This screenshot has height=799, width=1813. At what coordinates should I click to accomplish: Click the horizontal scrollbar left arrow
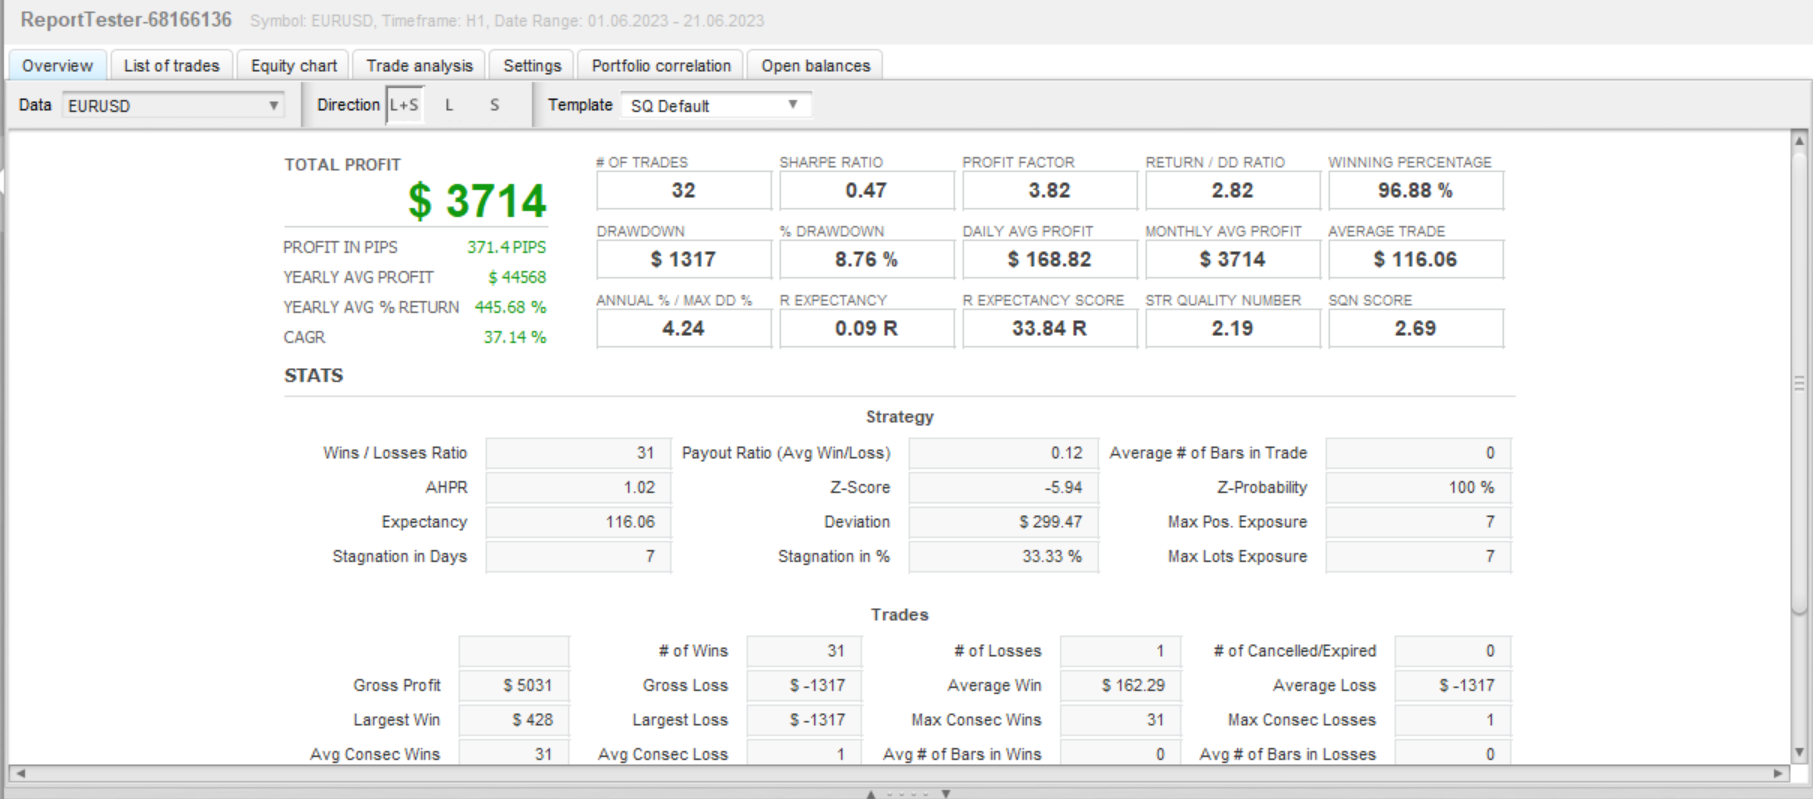coord(20,773)
